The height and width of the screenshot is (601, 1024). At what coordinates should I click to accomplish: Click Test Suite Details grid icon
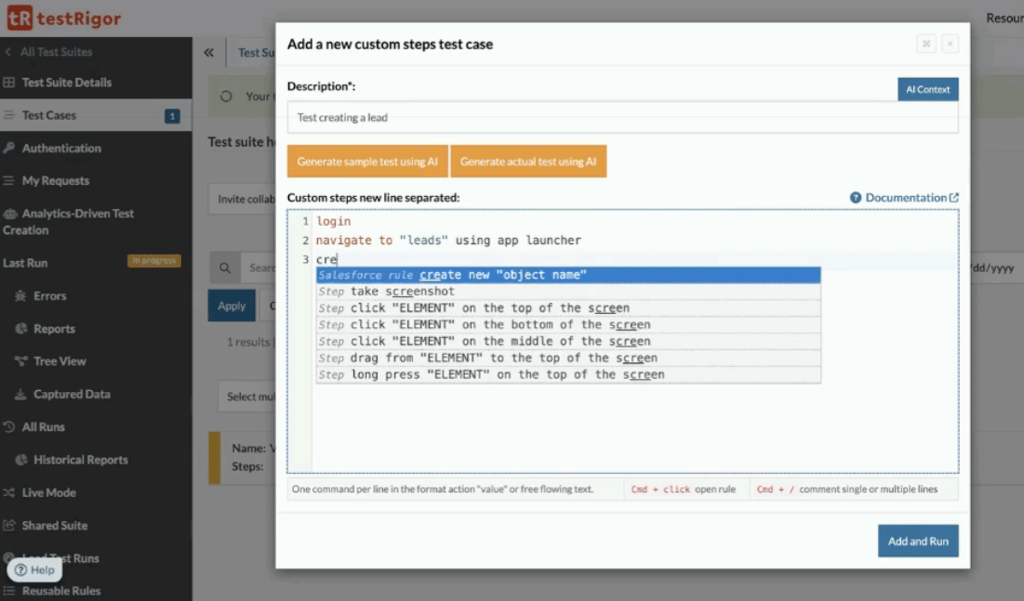[9, 82]
